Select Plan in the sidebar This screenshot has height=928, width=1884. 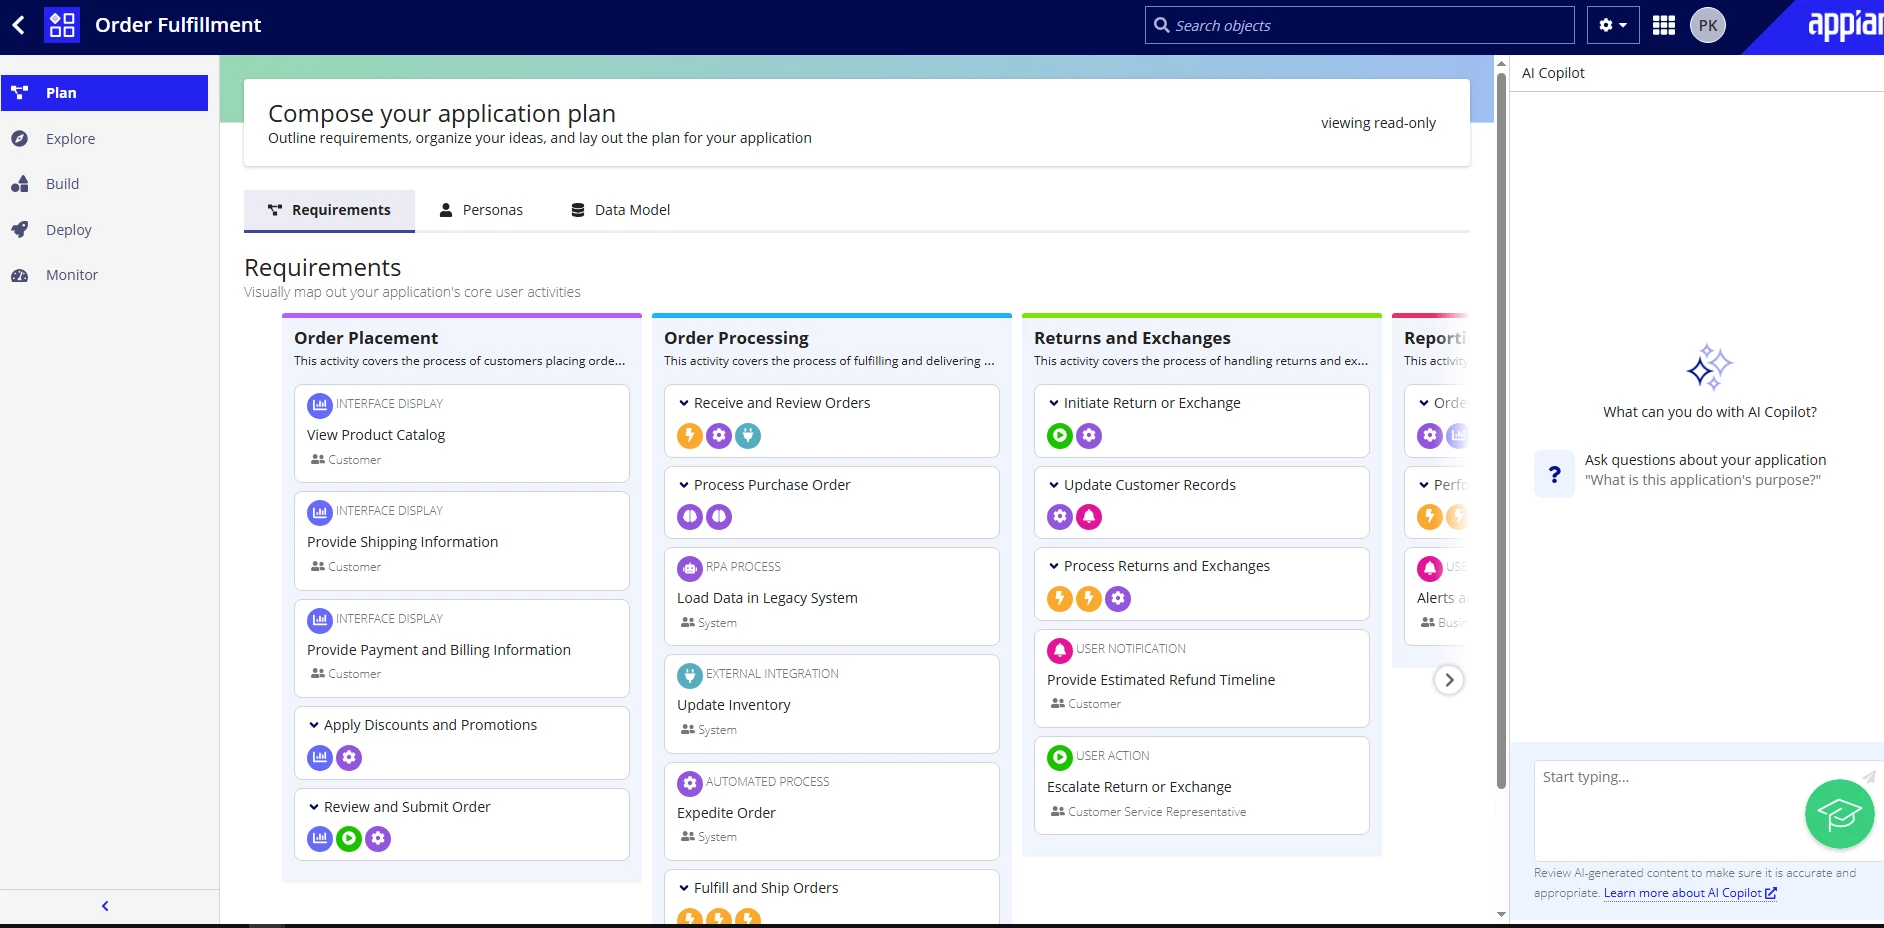point(104,93)
